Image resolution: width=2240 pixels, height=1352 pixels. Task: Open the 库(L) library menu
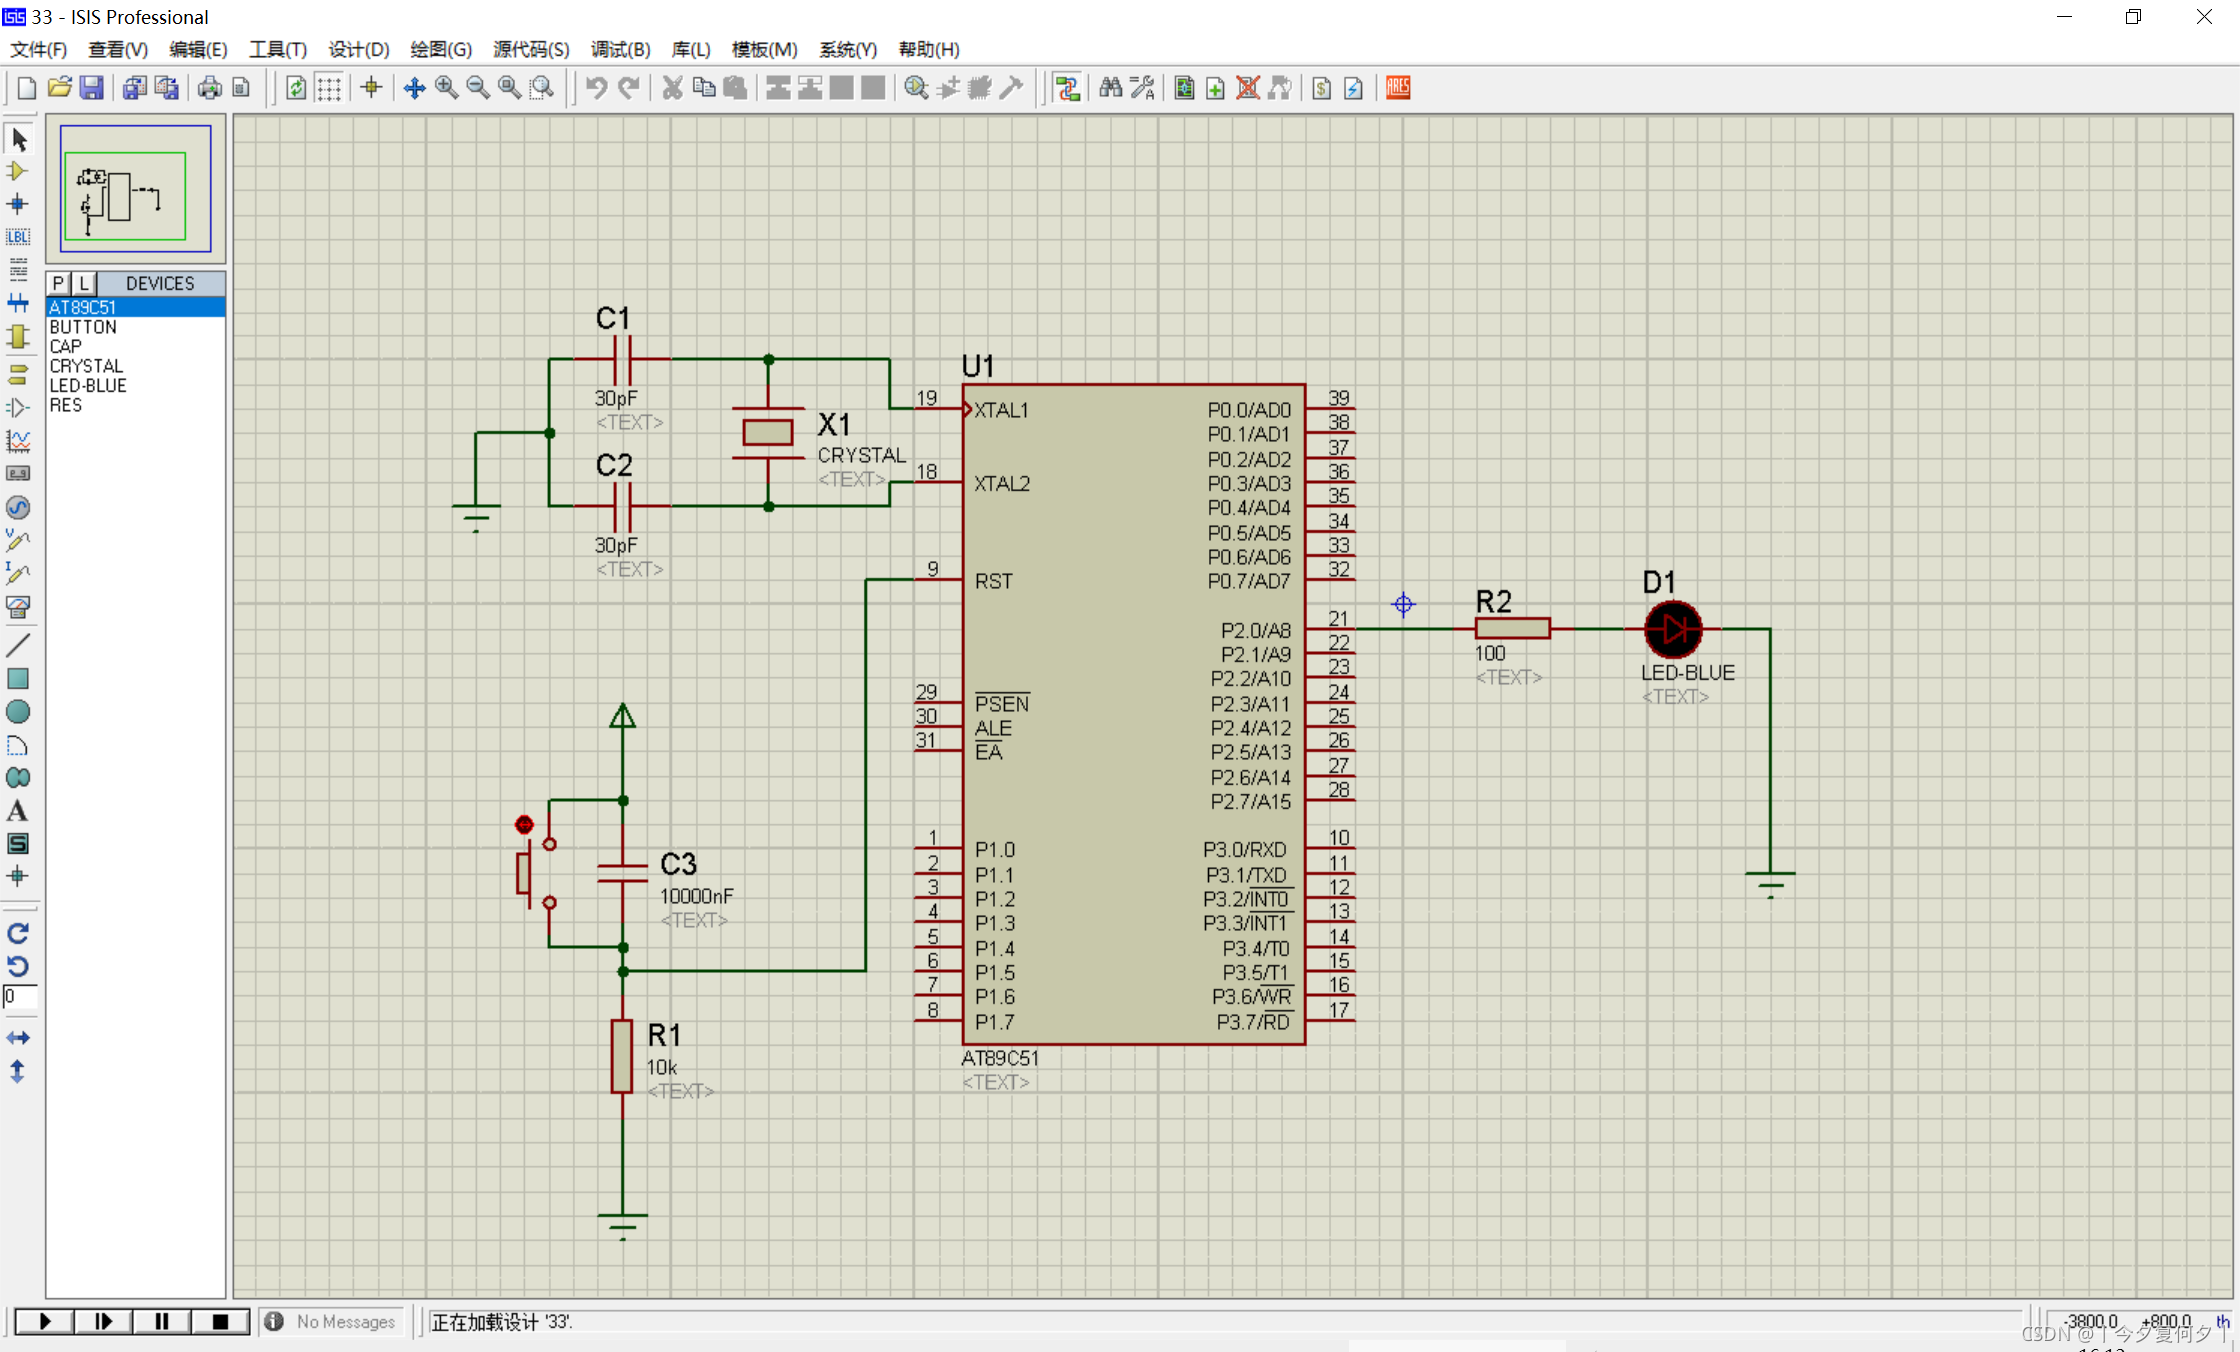coord(690,49)
